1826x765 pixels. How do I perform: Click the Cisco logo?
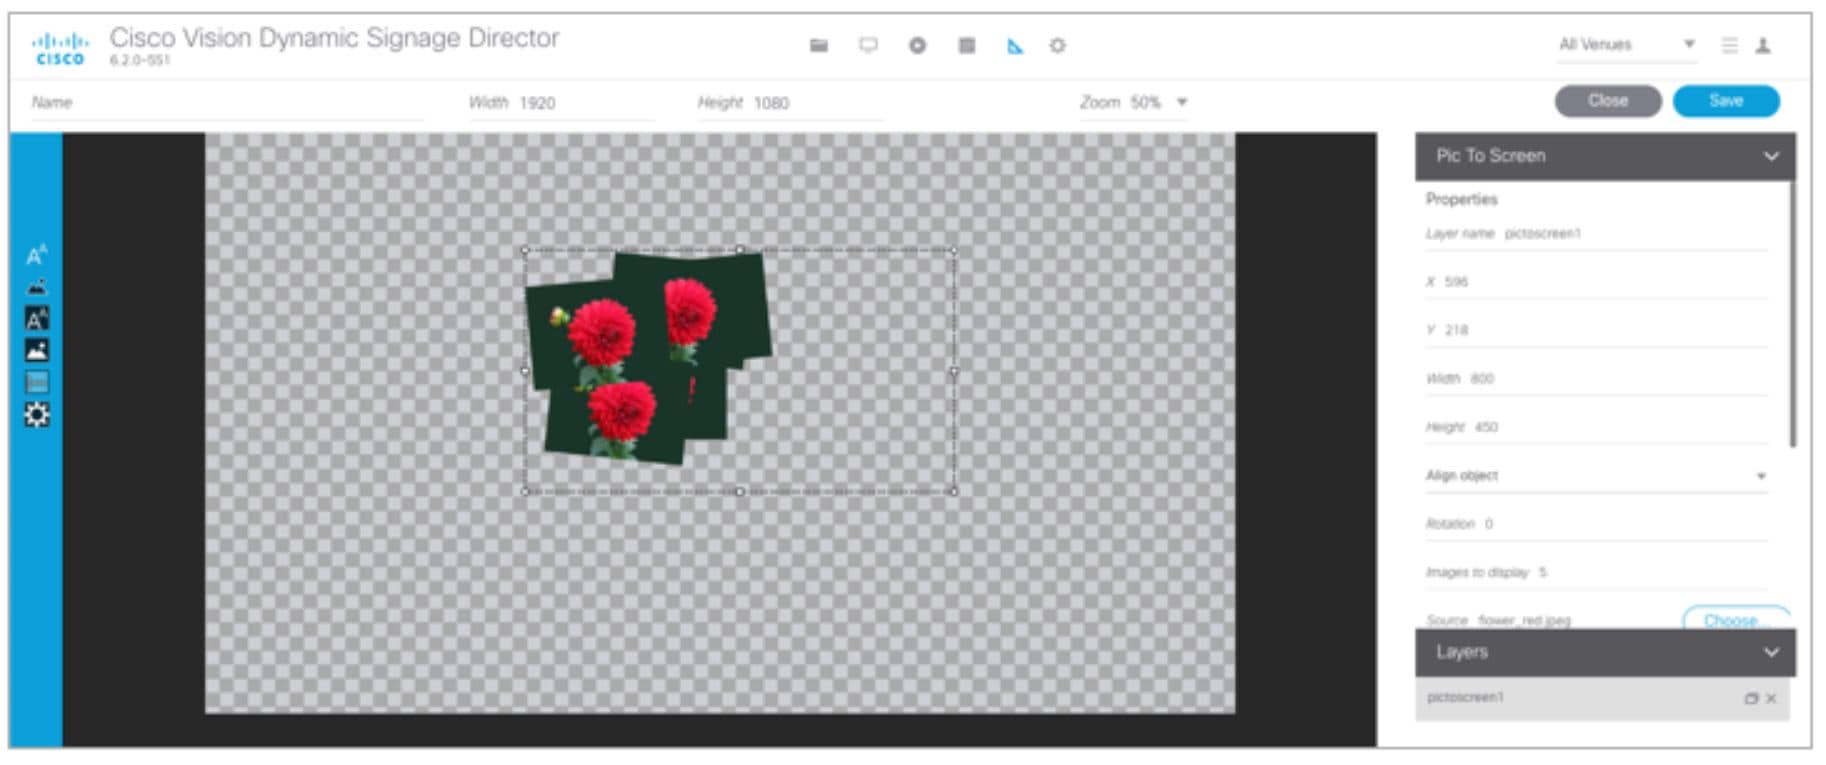60,47
